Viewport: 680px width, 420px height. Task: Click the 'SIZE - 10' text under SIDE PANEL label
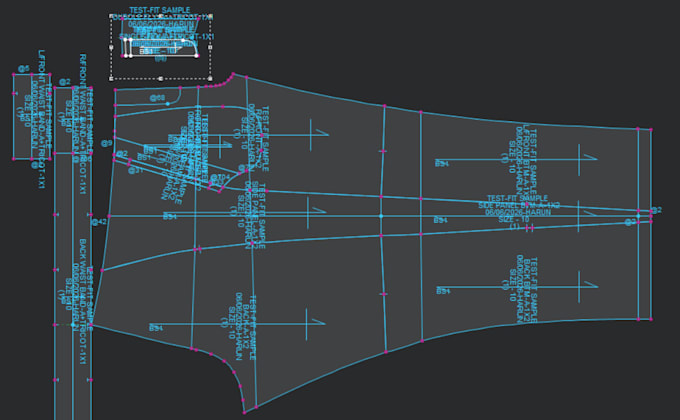[x=514, y=219]
